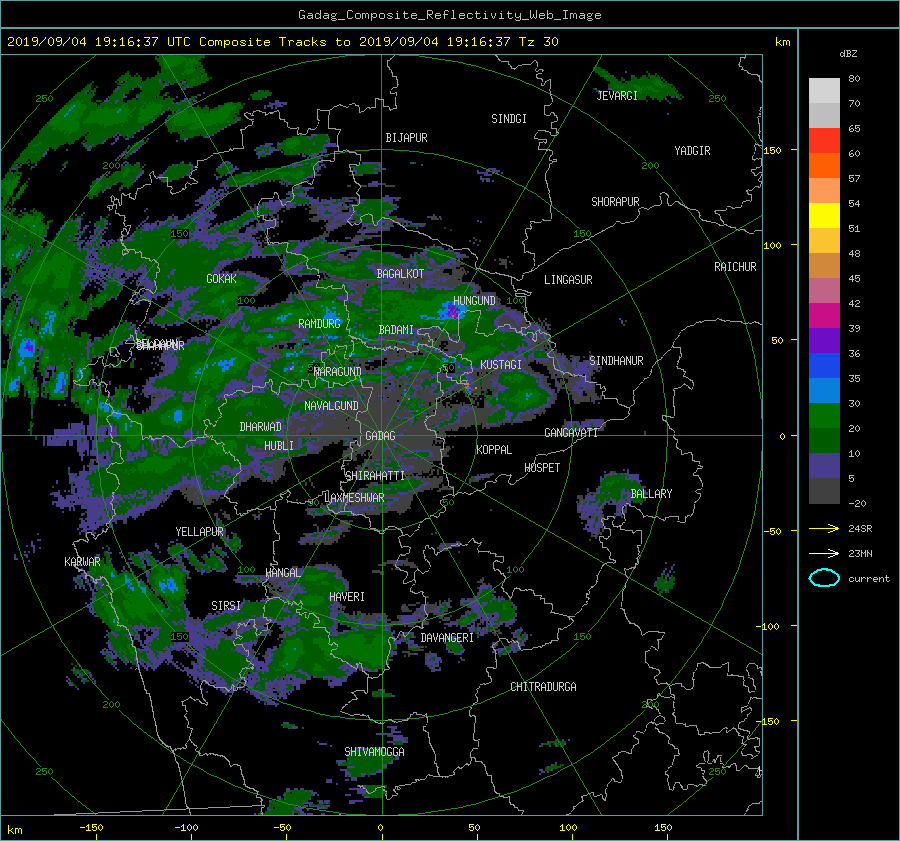Click the GANGAVATI city label
Screen dimensions: 900x841
pyautogui.click(x=571, y=432)
